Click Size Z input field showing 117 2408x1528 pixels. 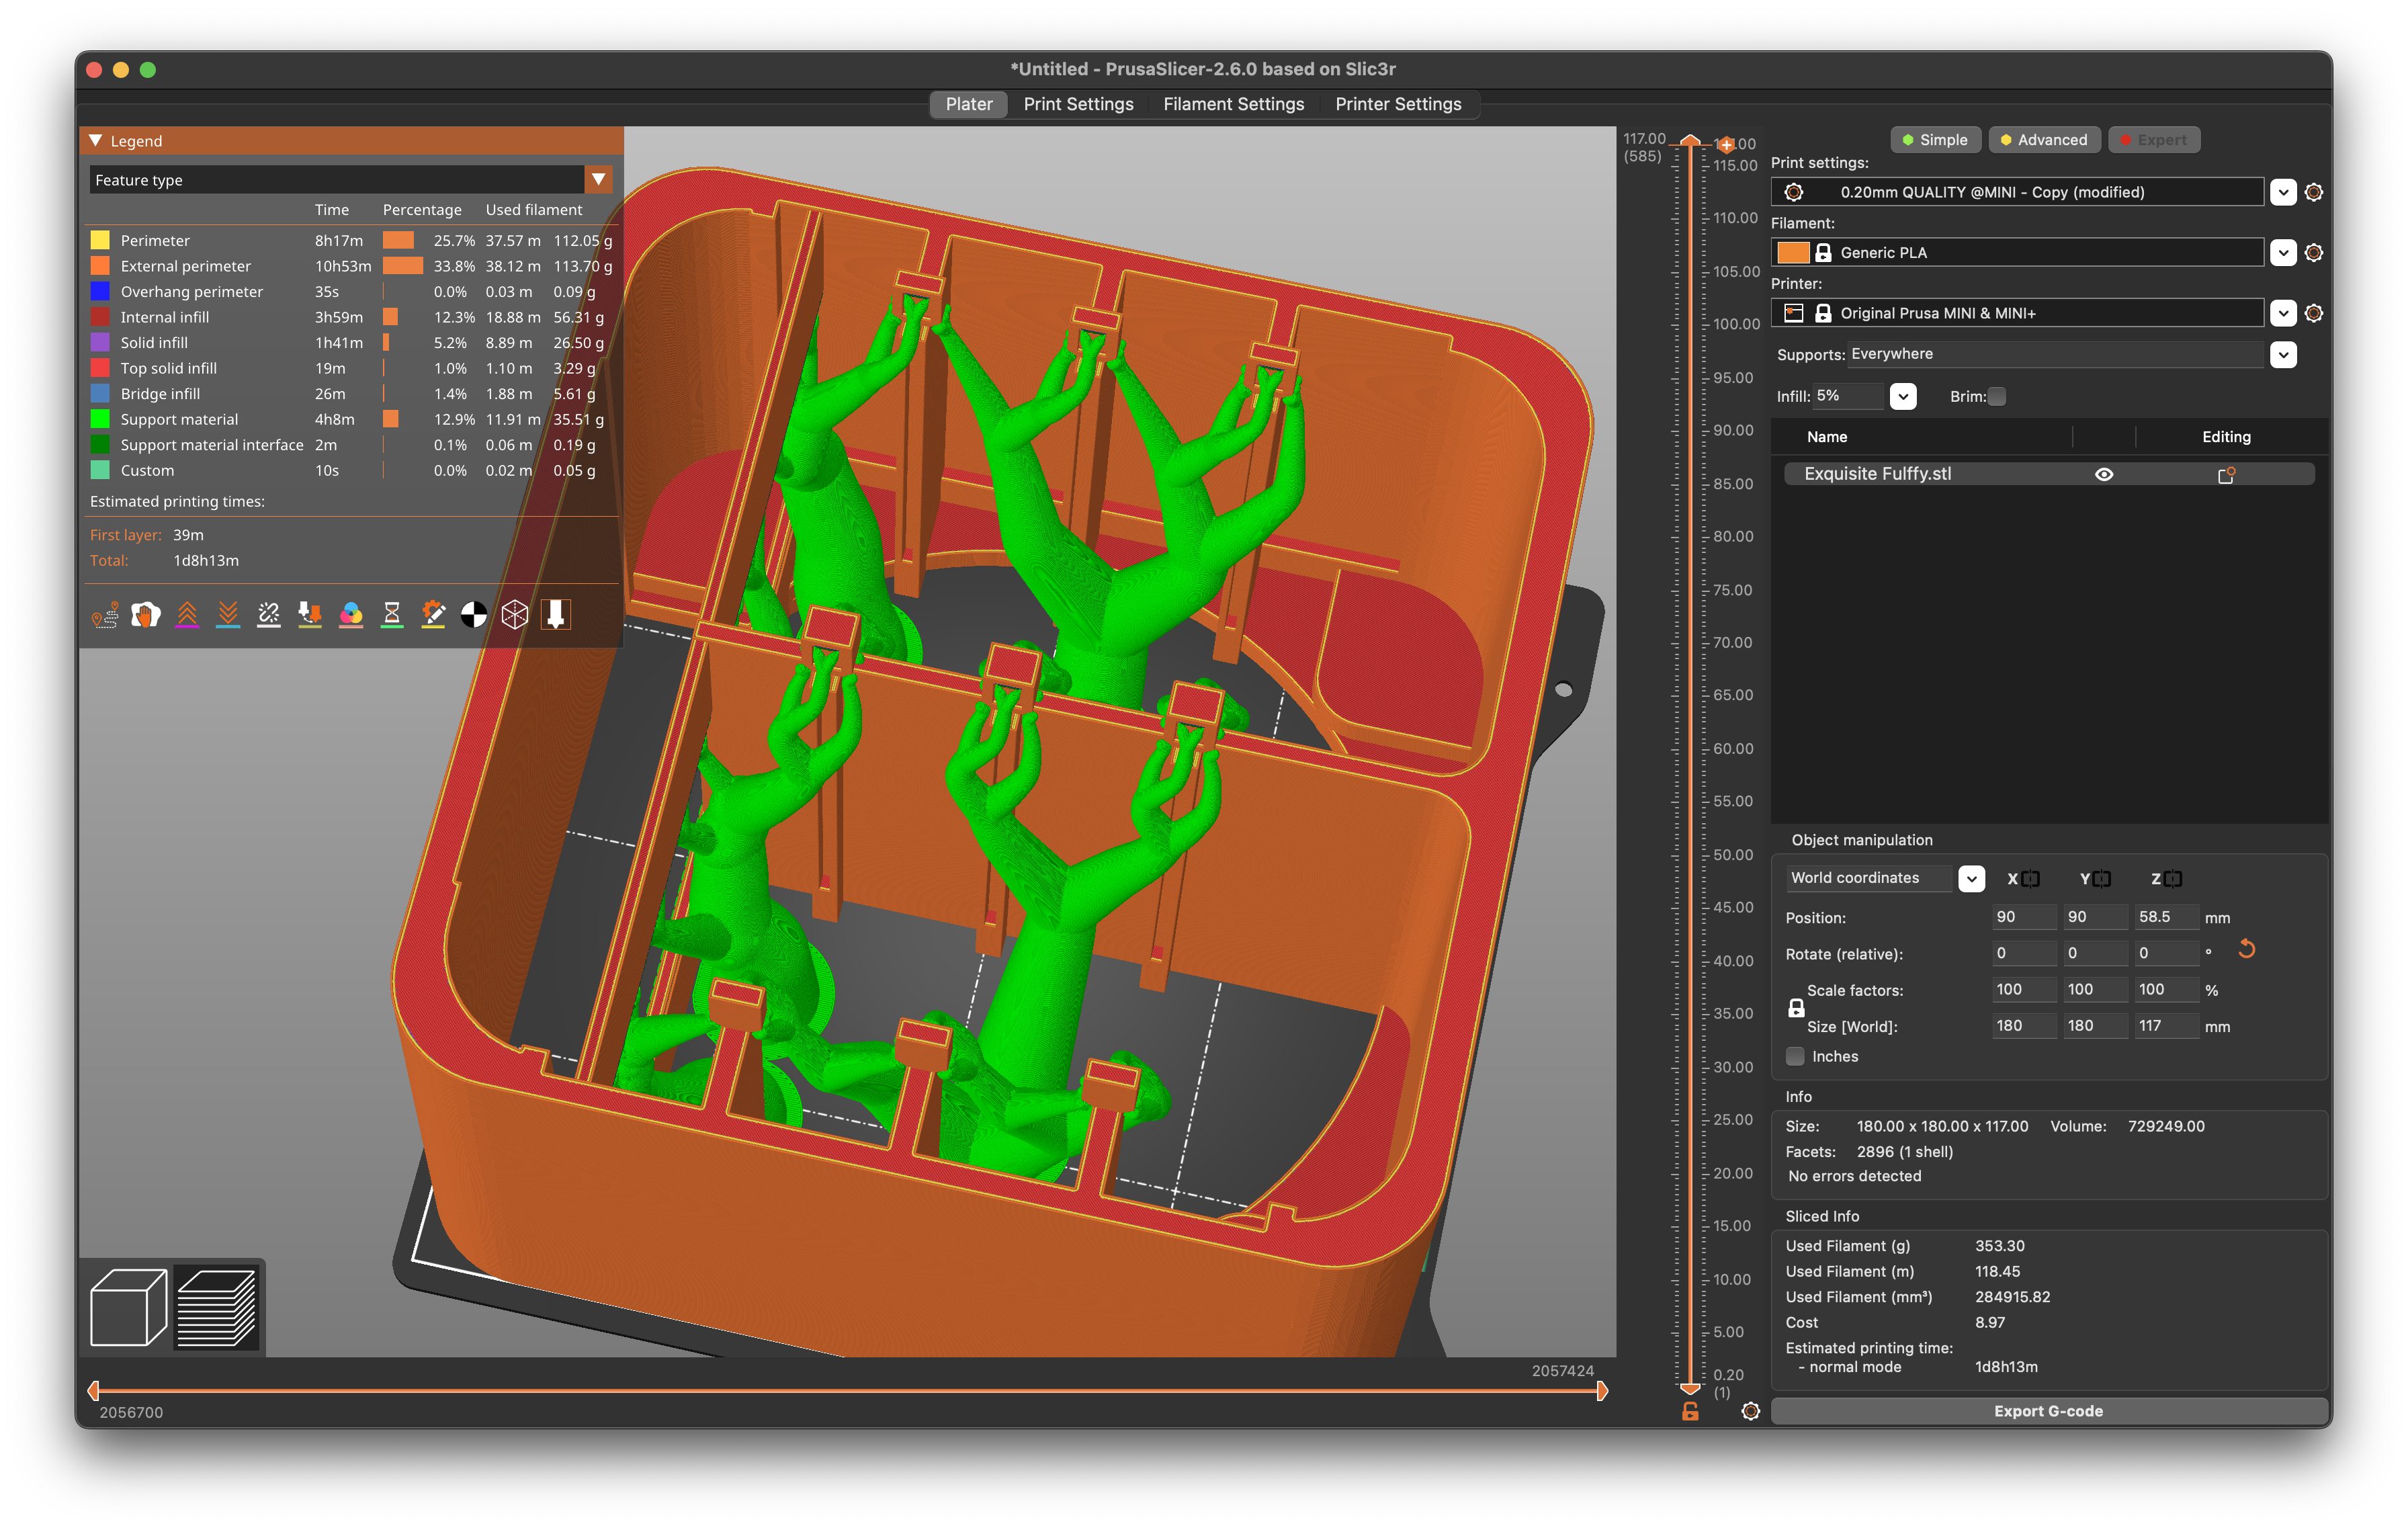click(2166, 1026)
